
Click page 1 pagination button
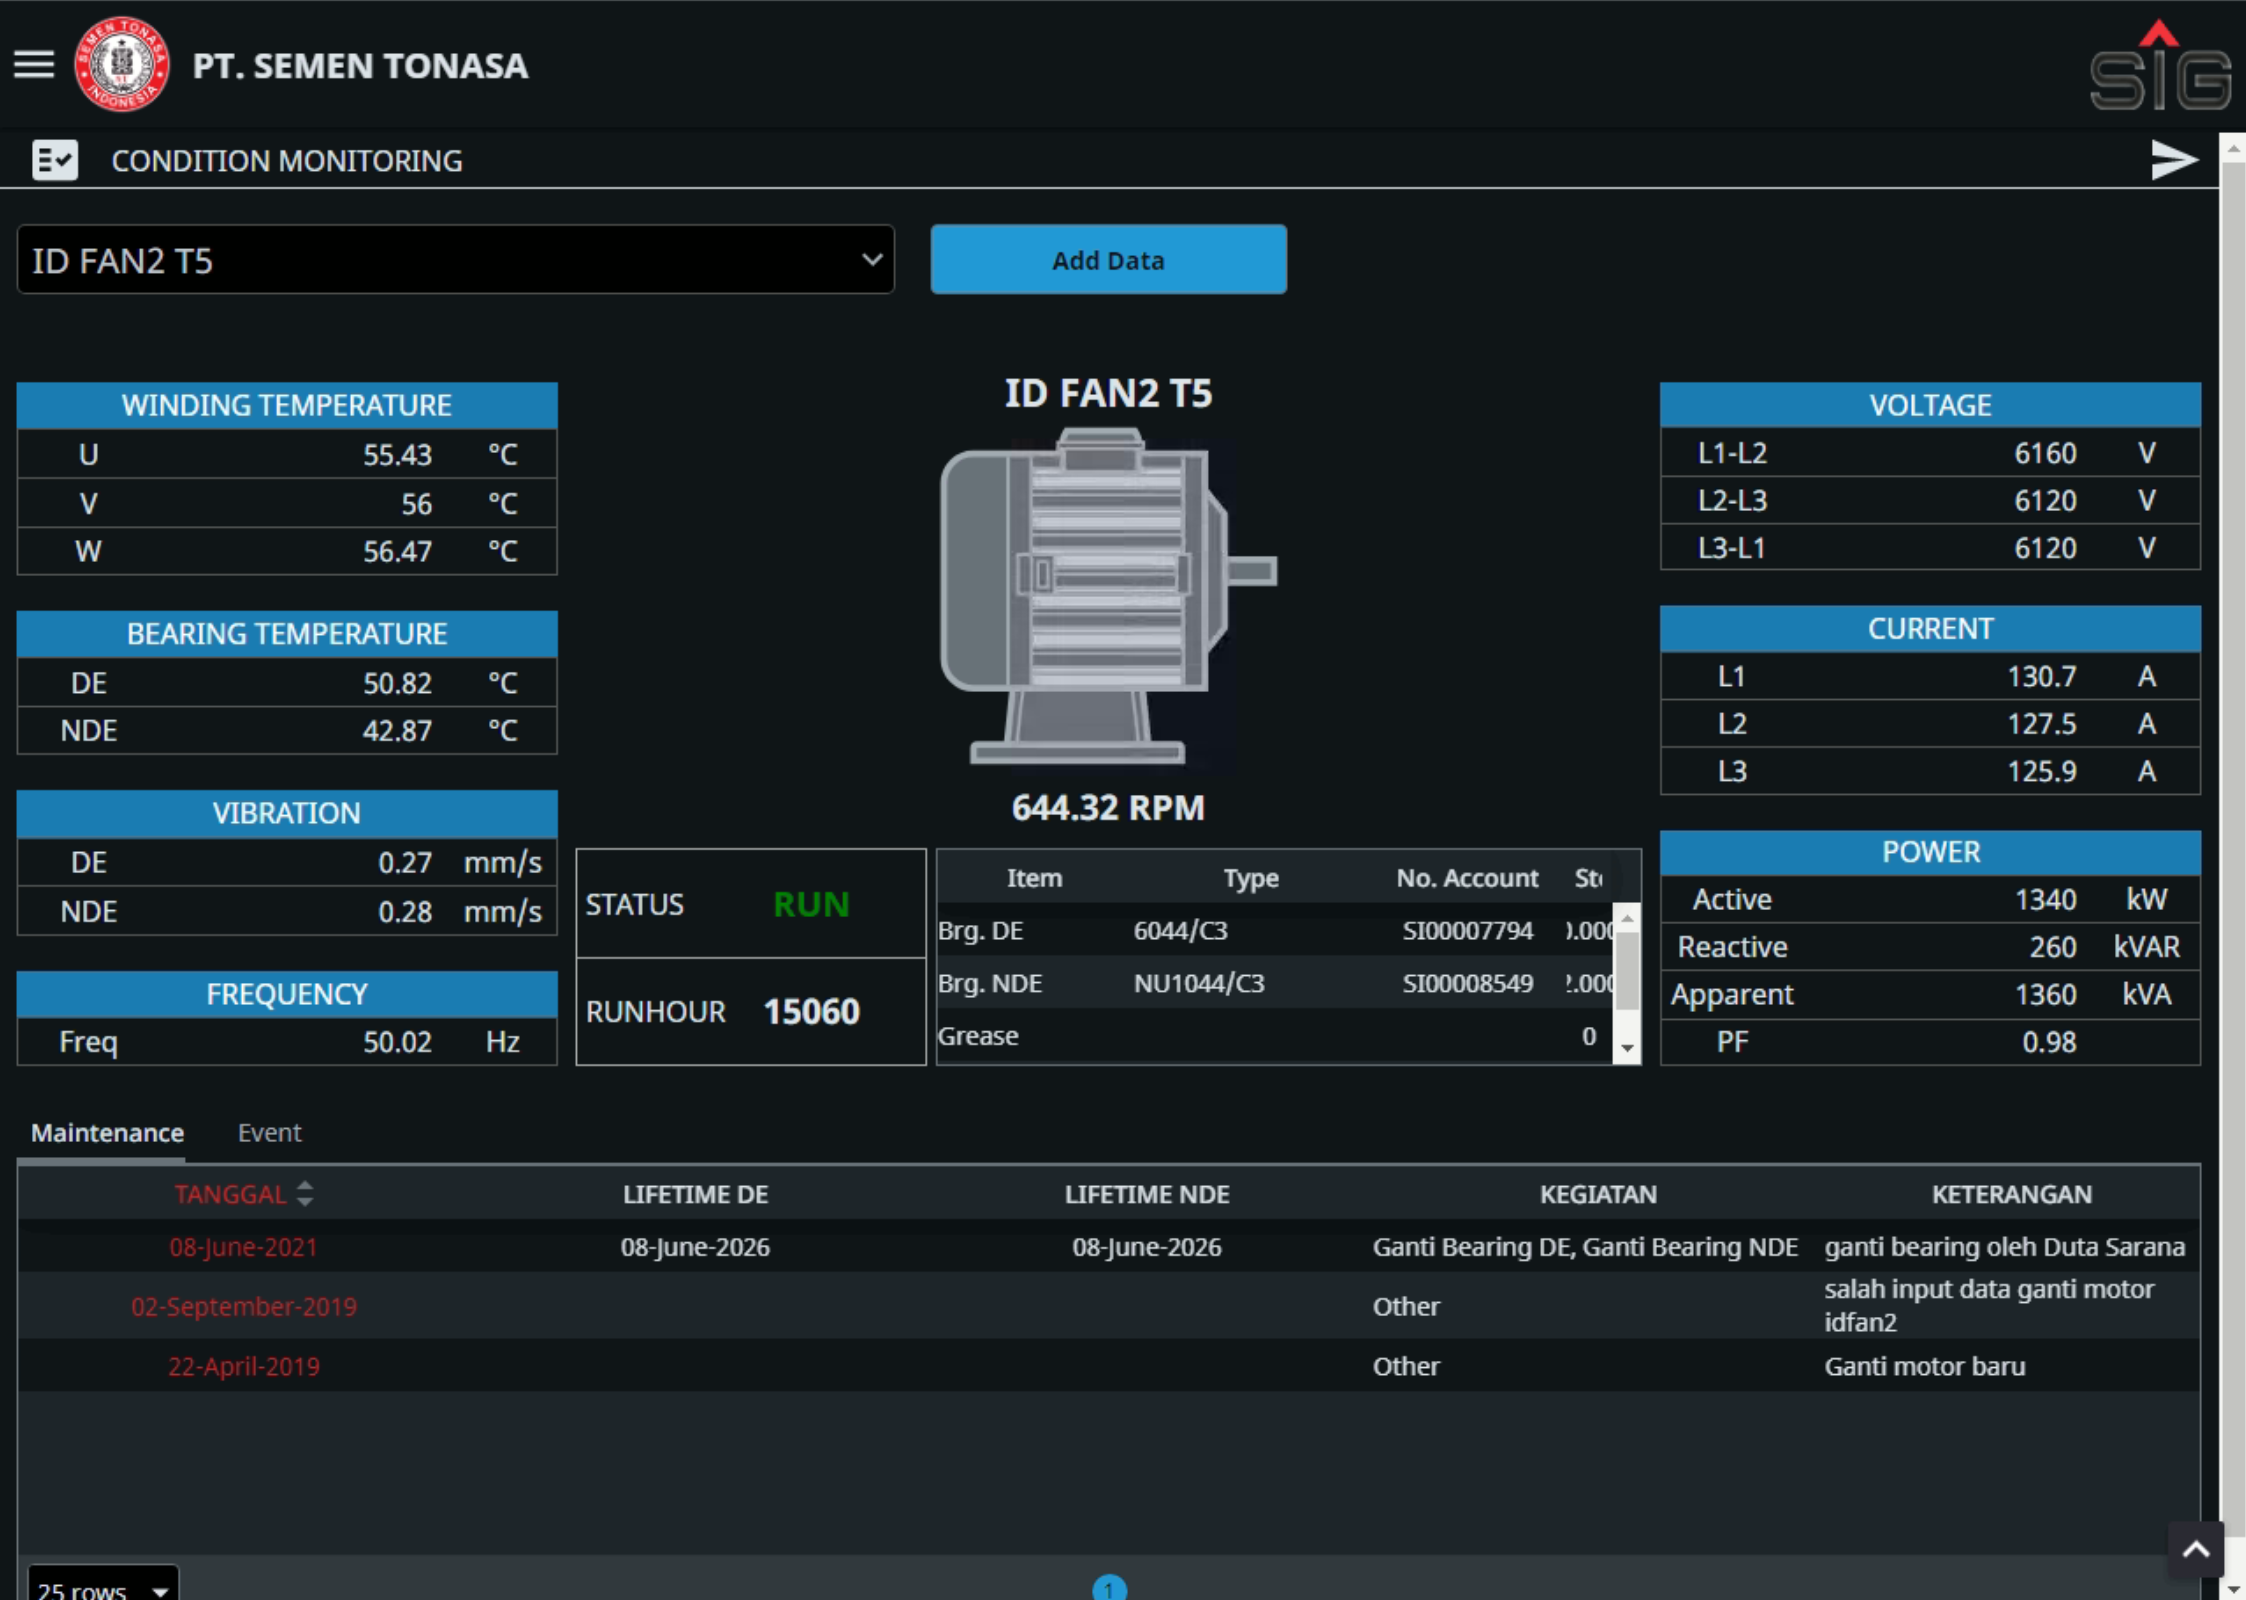[x=1109, y=1589]
